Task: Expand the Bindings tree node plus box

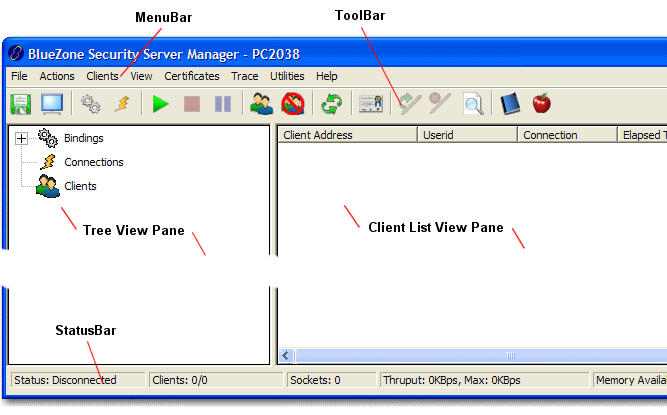Action: (x=21, y=139)
